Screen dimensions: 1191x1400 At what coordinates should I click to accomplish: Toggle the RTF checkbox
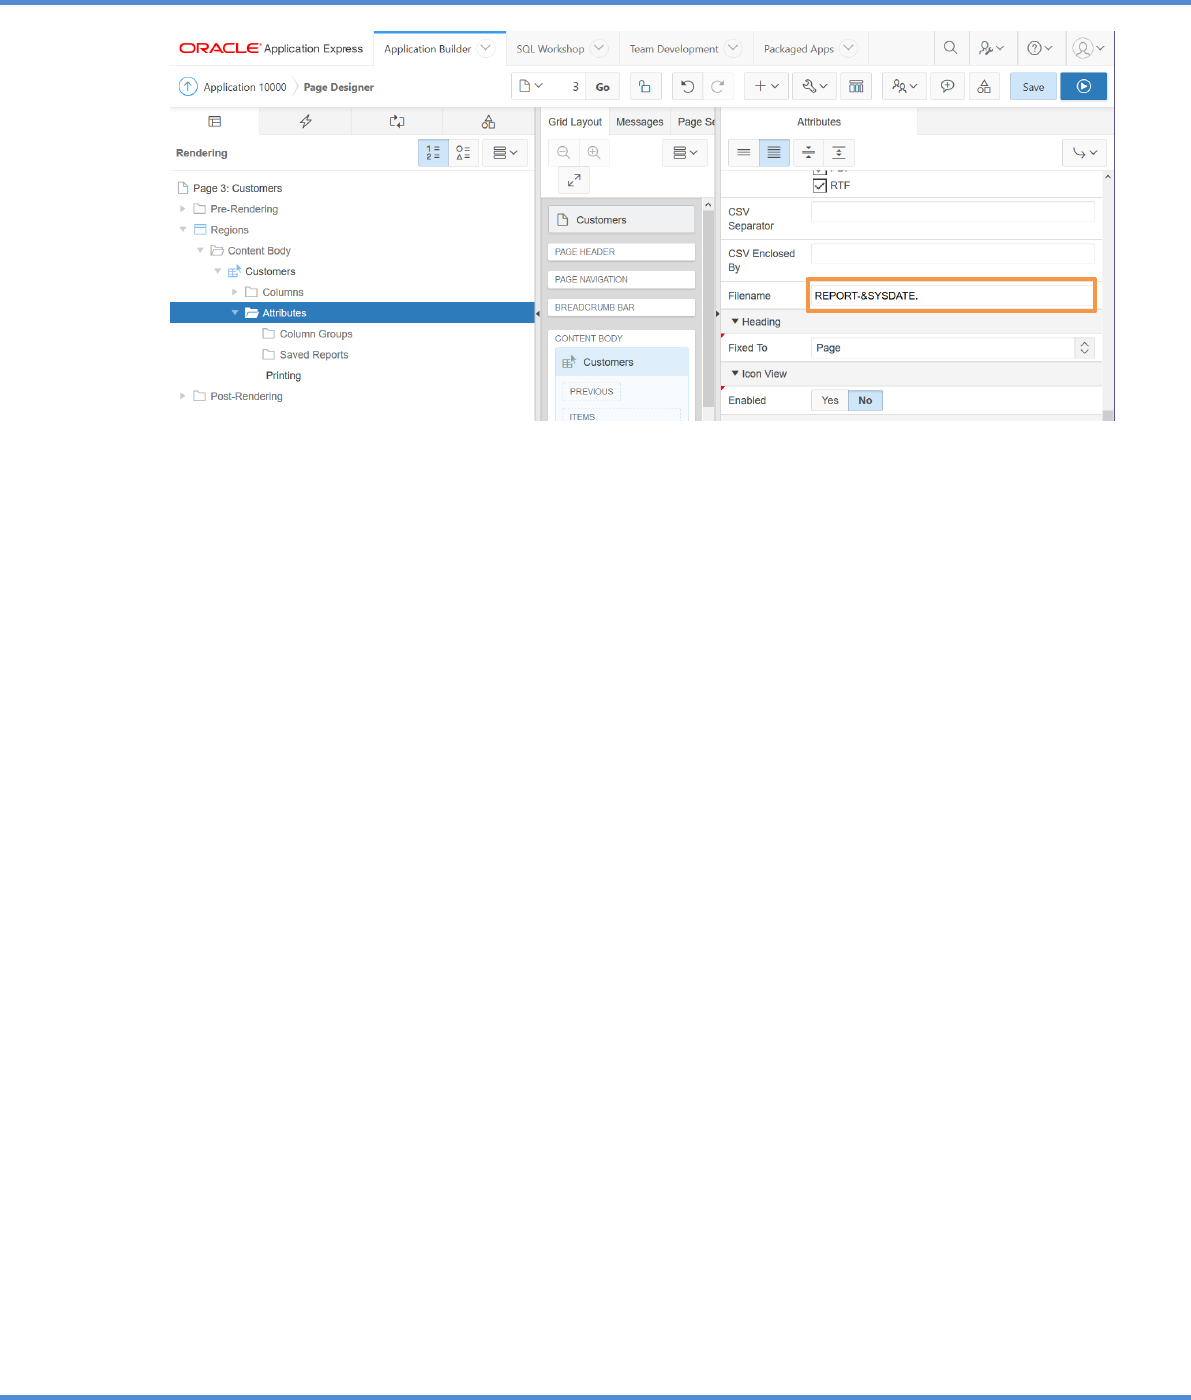pos(820,186)
